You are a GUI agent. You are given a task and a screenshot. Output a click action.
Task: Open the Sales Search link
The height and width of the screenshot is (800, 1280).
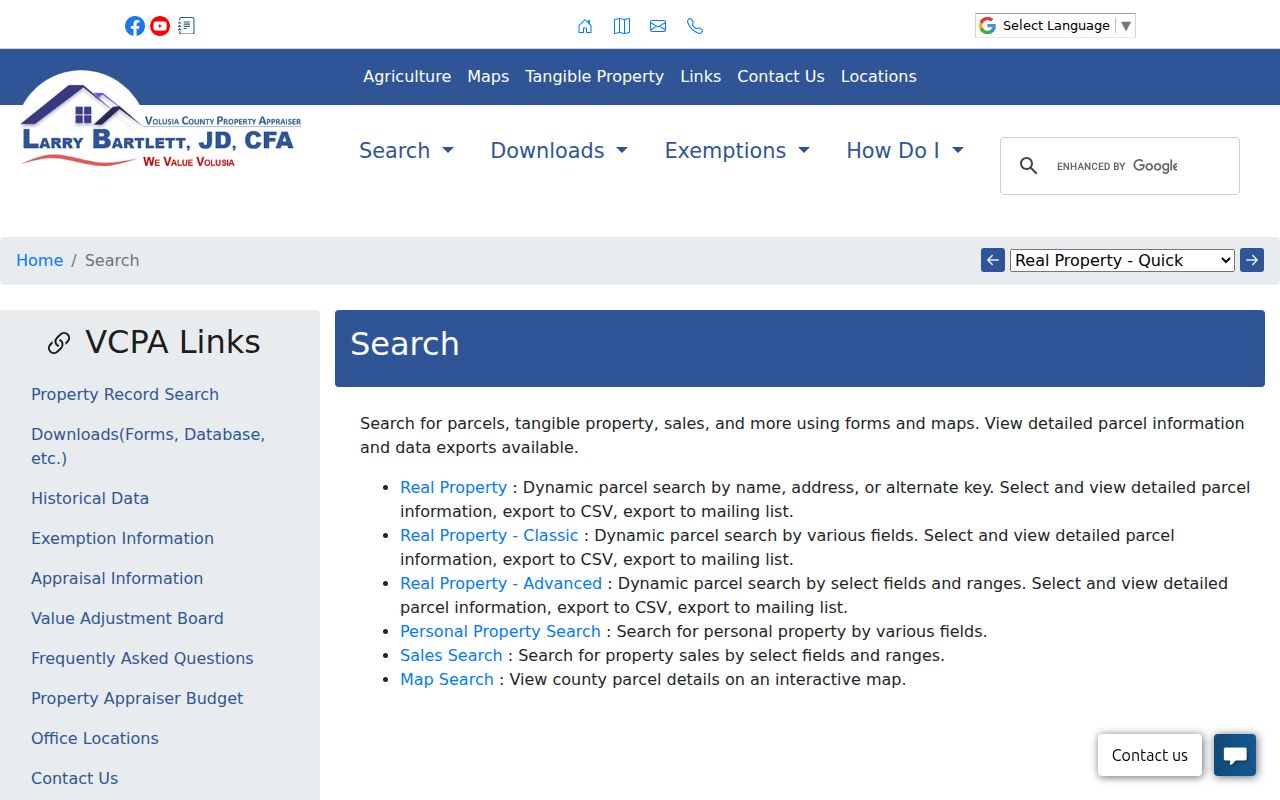[x=451, y=655]
